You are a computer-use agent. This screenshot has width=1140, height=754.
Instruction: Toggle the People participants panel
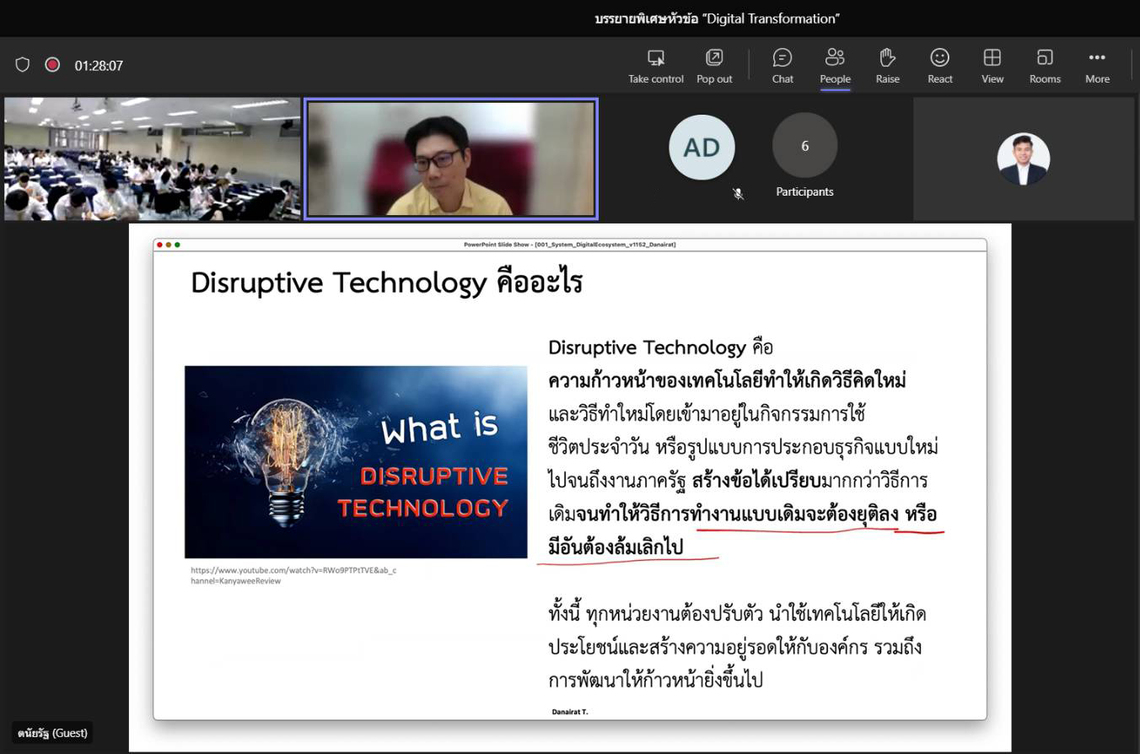835,65
